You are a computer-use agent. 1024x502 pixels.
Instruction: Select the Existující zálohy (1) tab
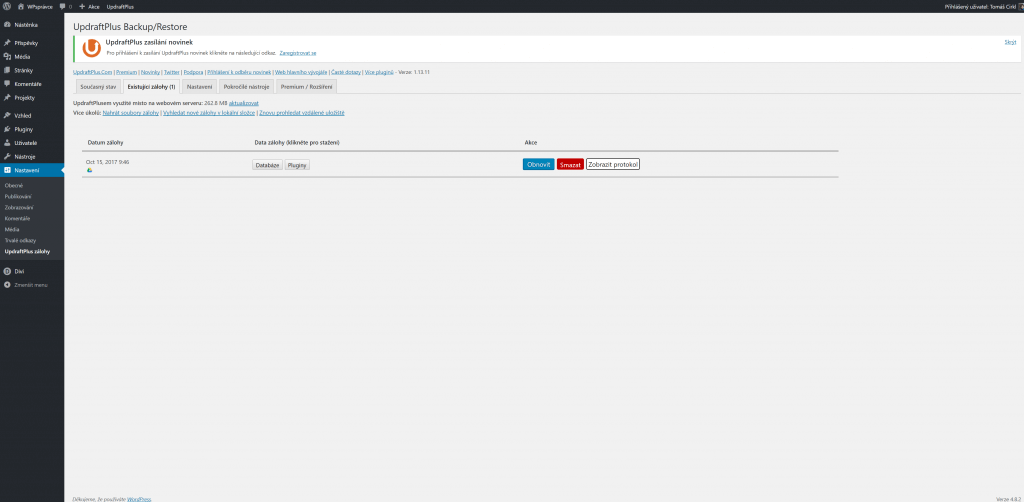point(152,87)
